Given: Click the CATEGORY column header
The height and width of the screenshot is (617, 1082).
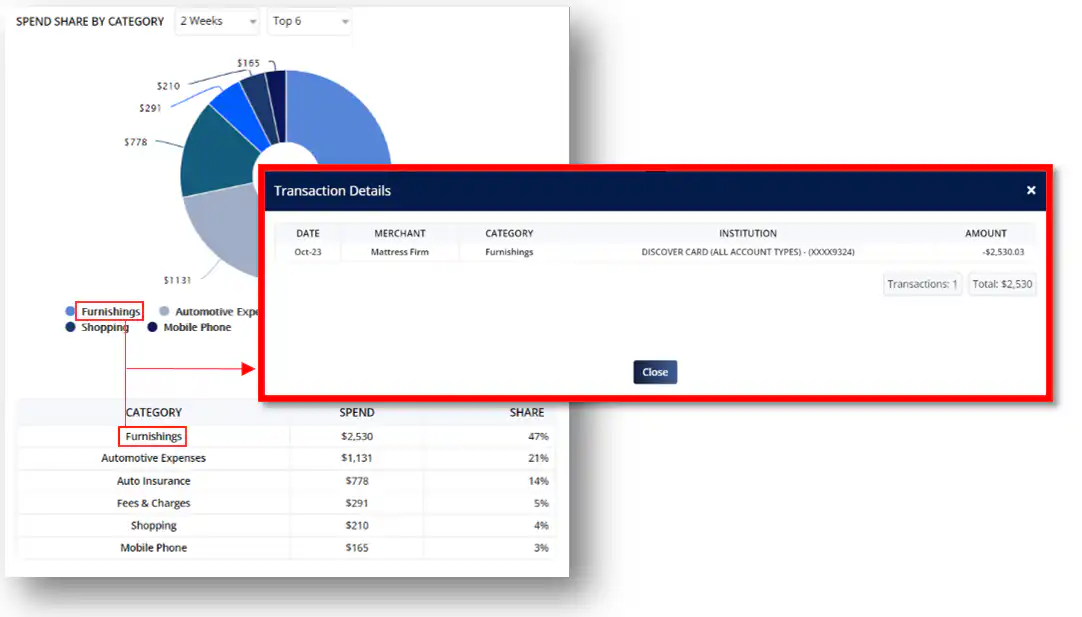Looking at the screenshot, I should 509,233.
